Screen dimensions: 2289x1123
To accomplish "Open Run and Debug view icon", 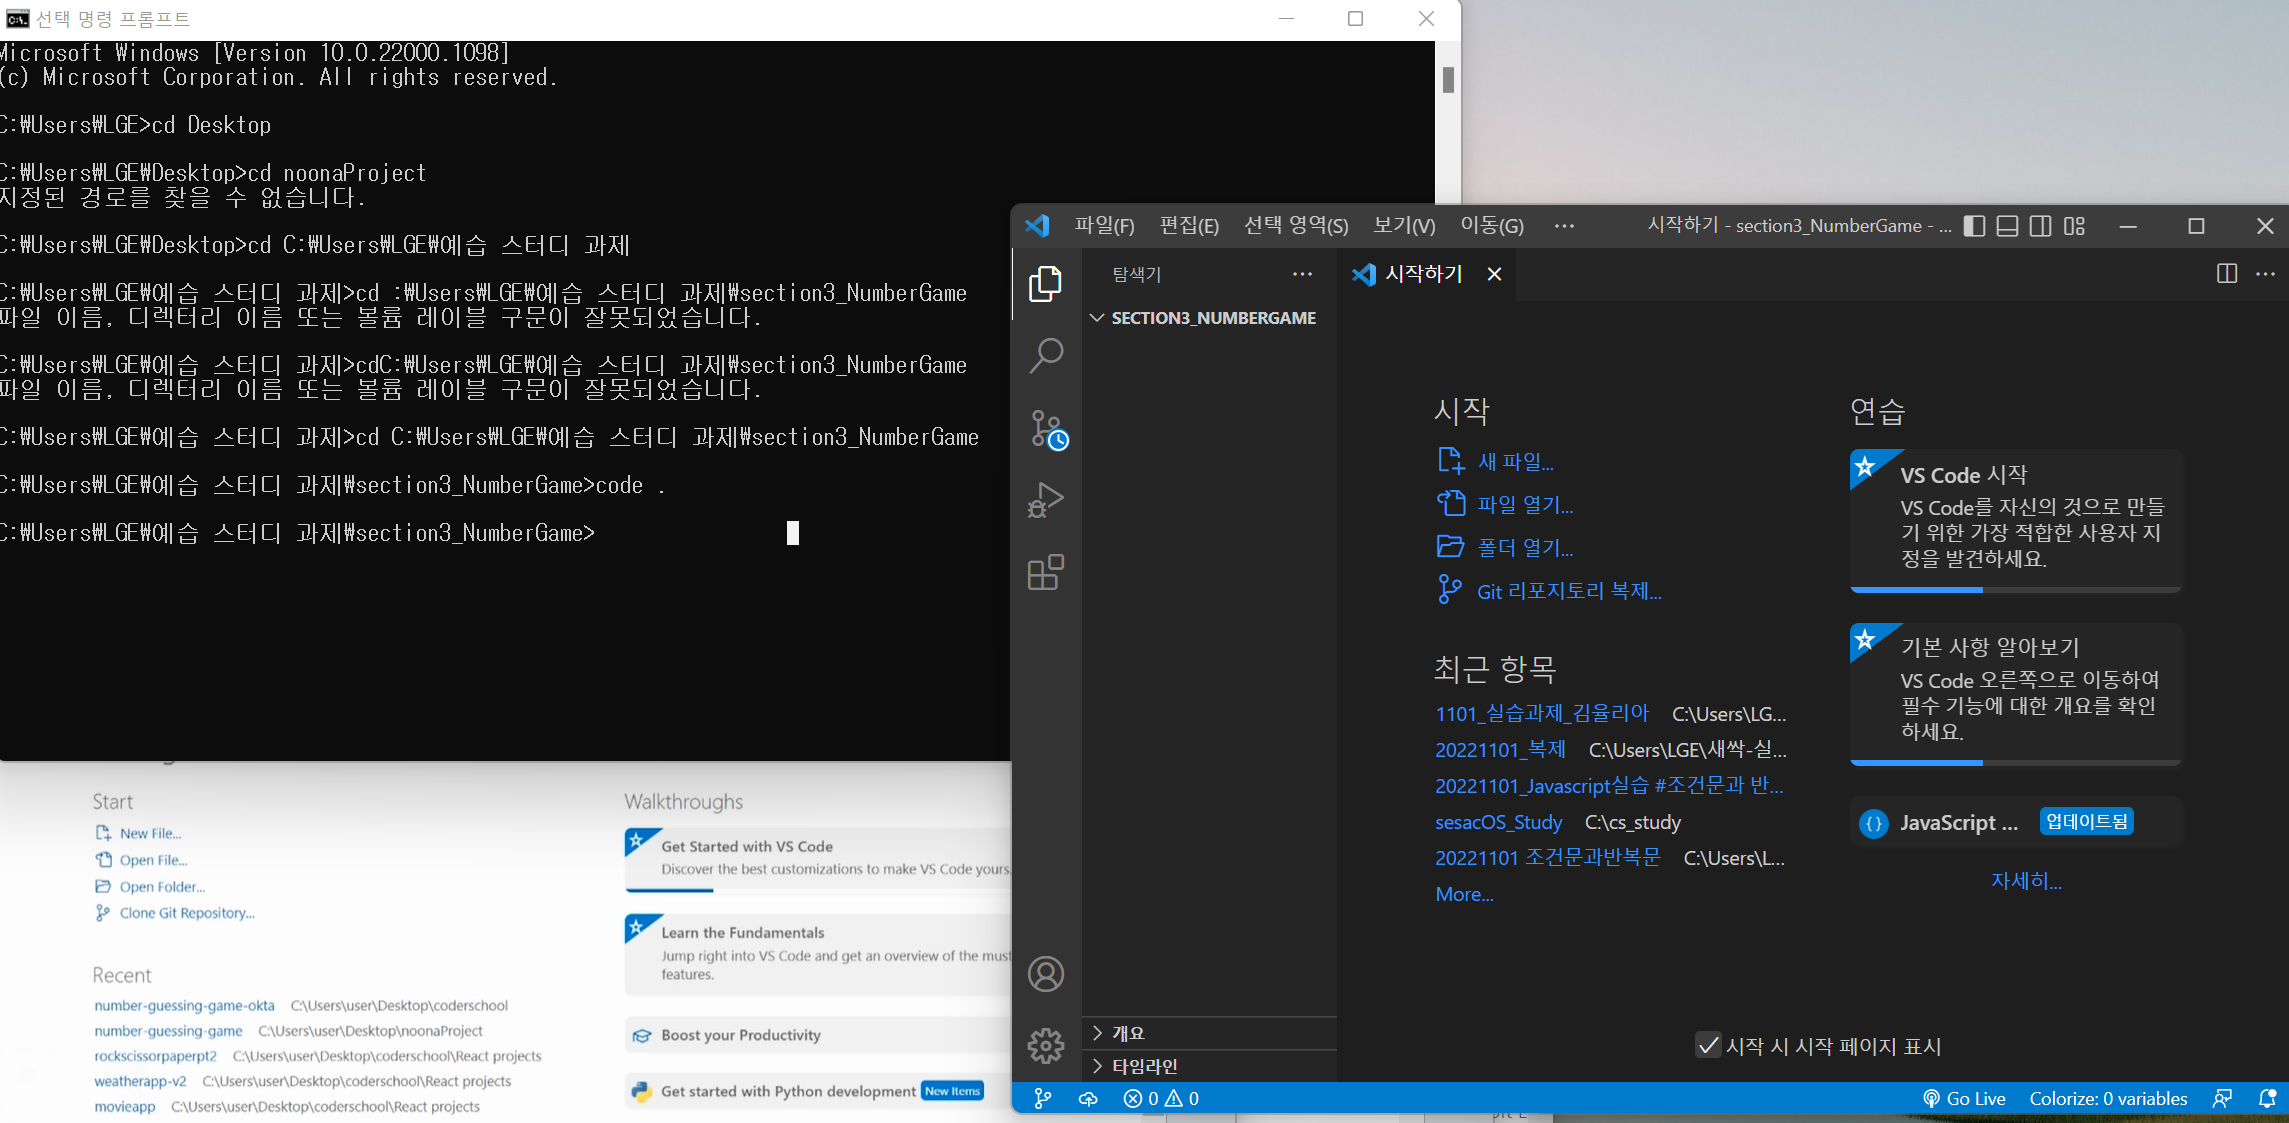I will (1045, 500).
